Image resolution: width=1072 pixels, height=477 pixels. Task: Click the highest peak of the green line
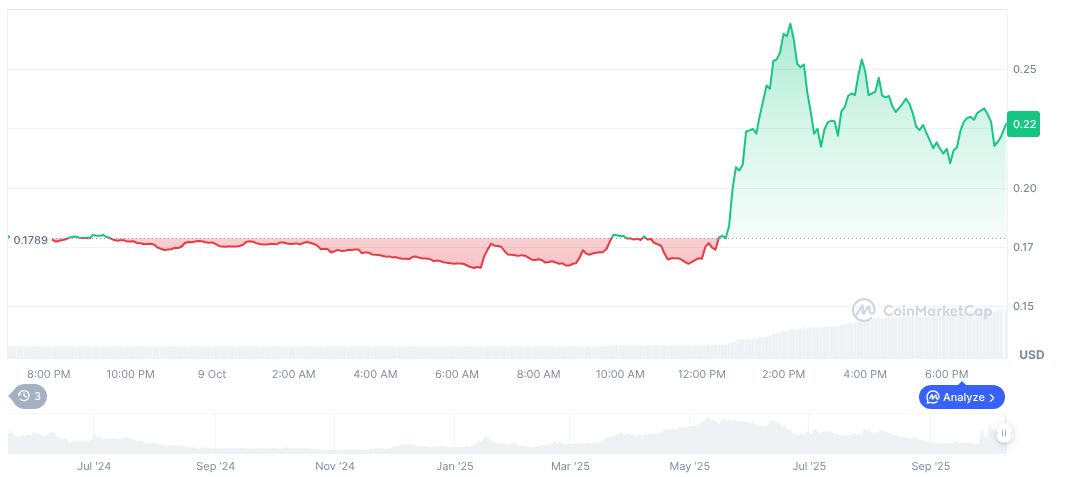click(x=790, y=24)
